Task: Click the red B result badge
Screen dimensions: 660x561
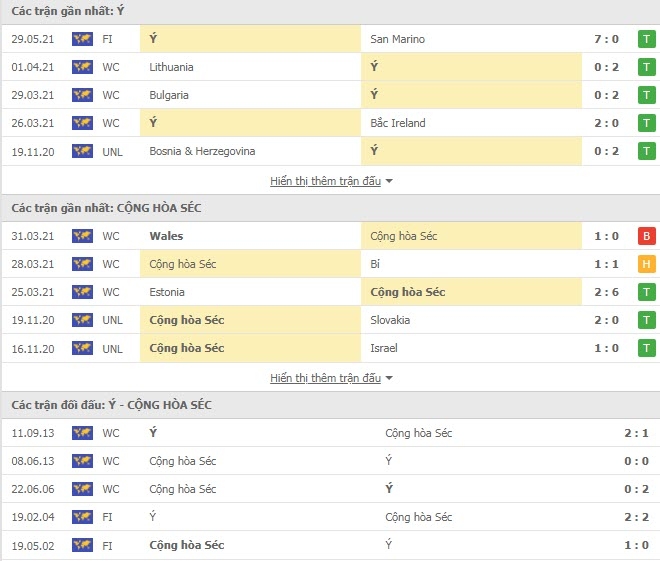Action: pos(647,236)
